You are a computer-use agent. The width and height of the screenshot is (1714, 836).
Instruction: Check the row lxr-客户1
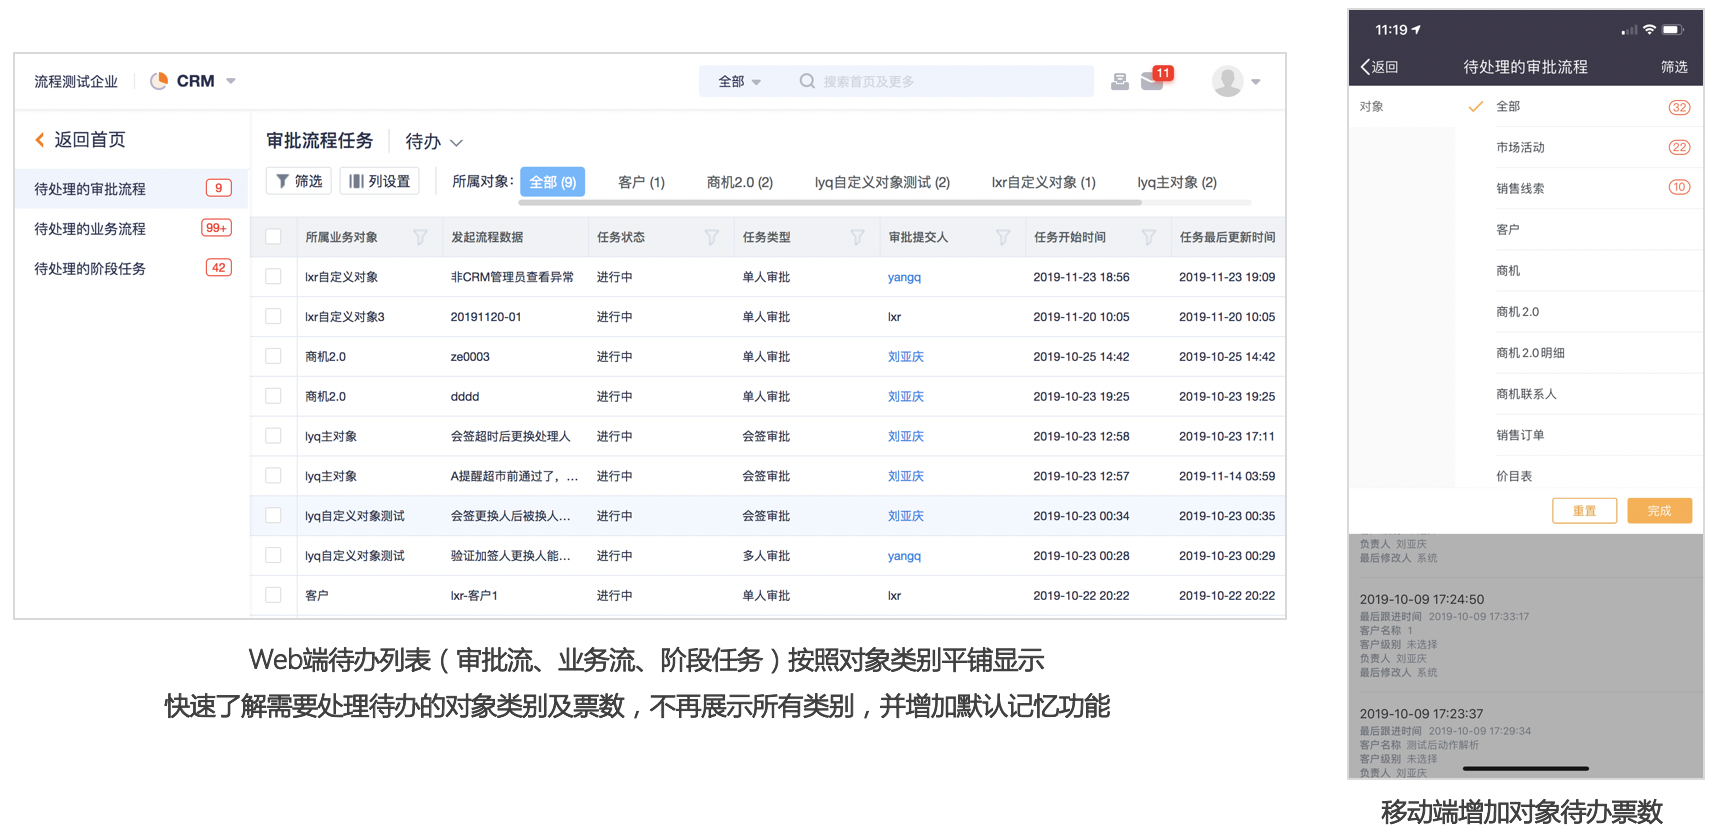pyautogui.click(x=273, y=595)
